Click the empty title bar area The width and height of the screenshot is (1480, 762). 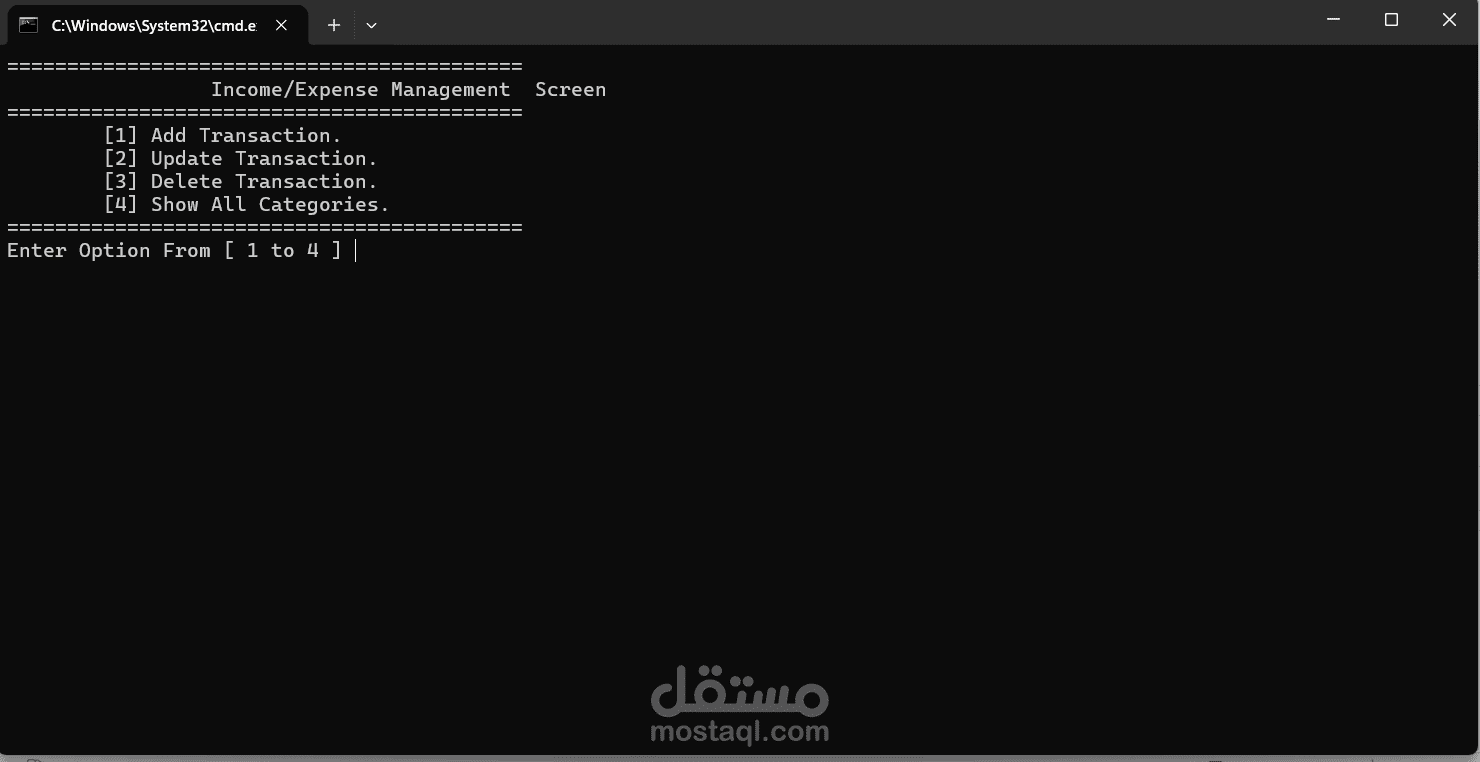(840, 22)
